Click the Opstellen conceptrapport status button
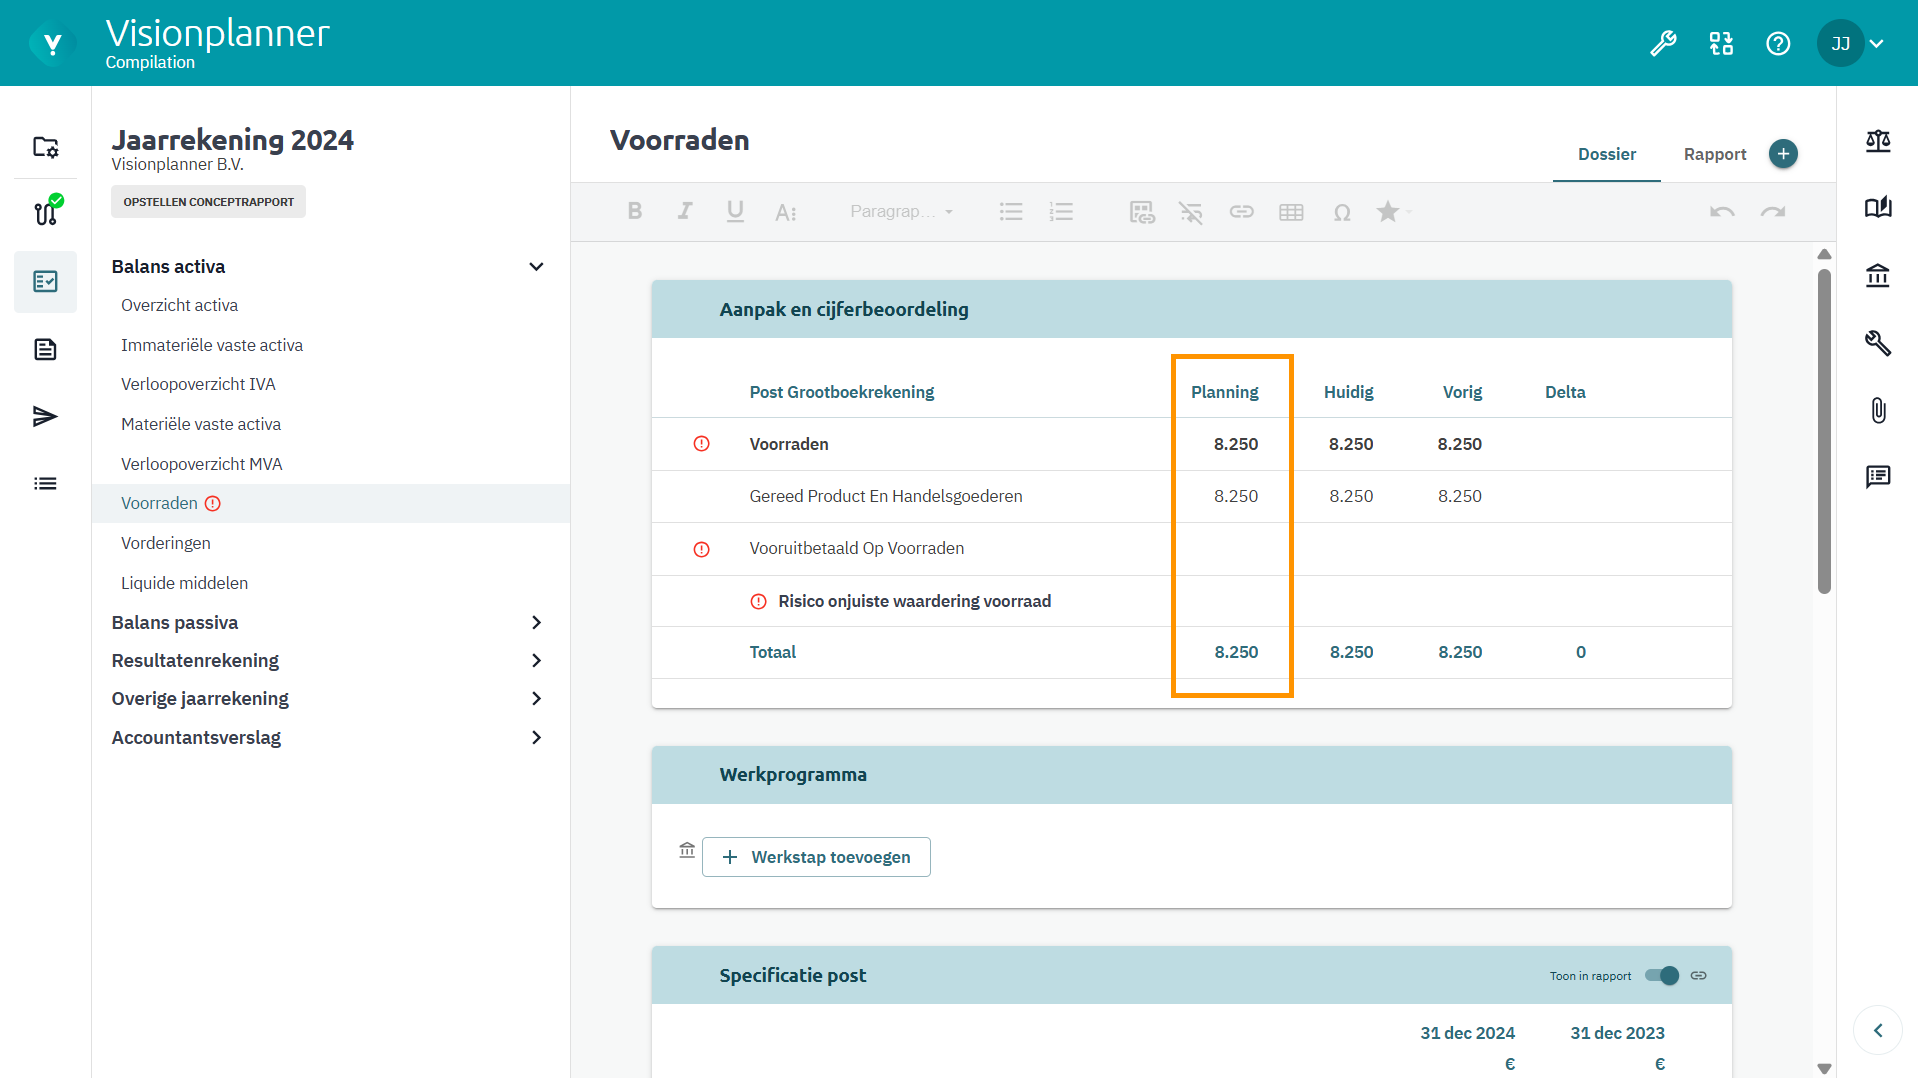The image size is (1918, 1078). [208, 202]
